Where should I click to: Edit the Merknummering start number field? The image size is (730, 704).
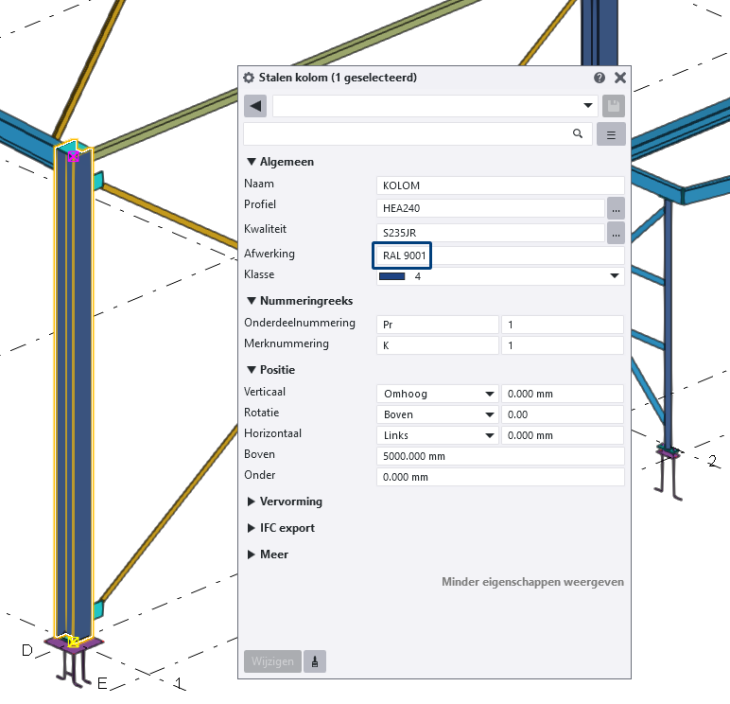(562, 345)
